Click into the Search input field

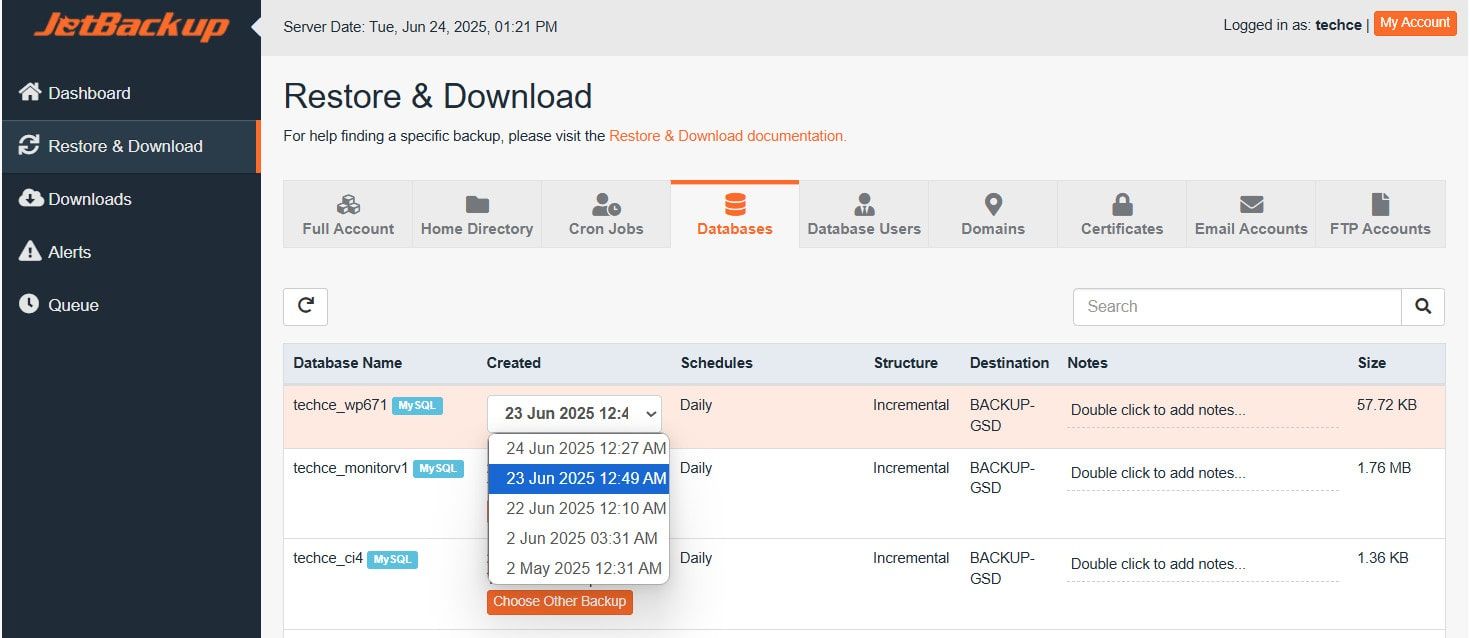1236,307
